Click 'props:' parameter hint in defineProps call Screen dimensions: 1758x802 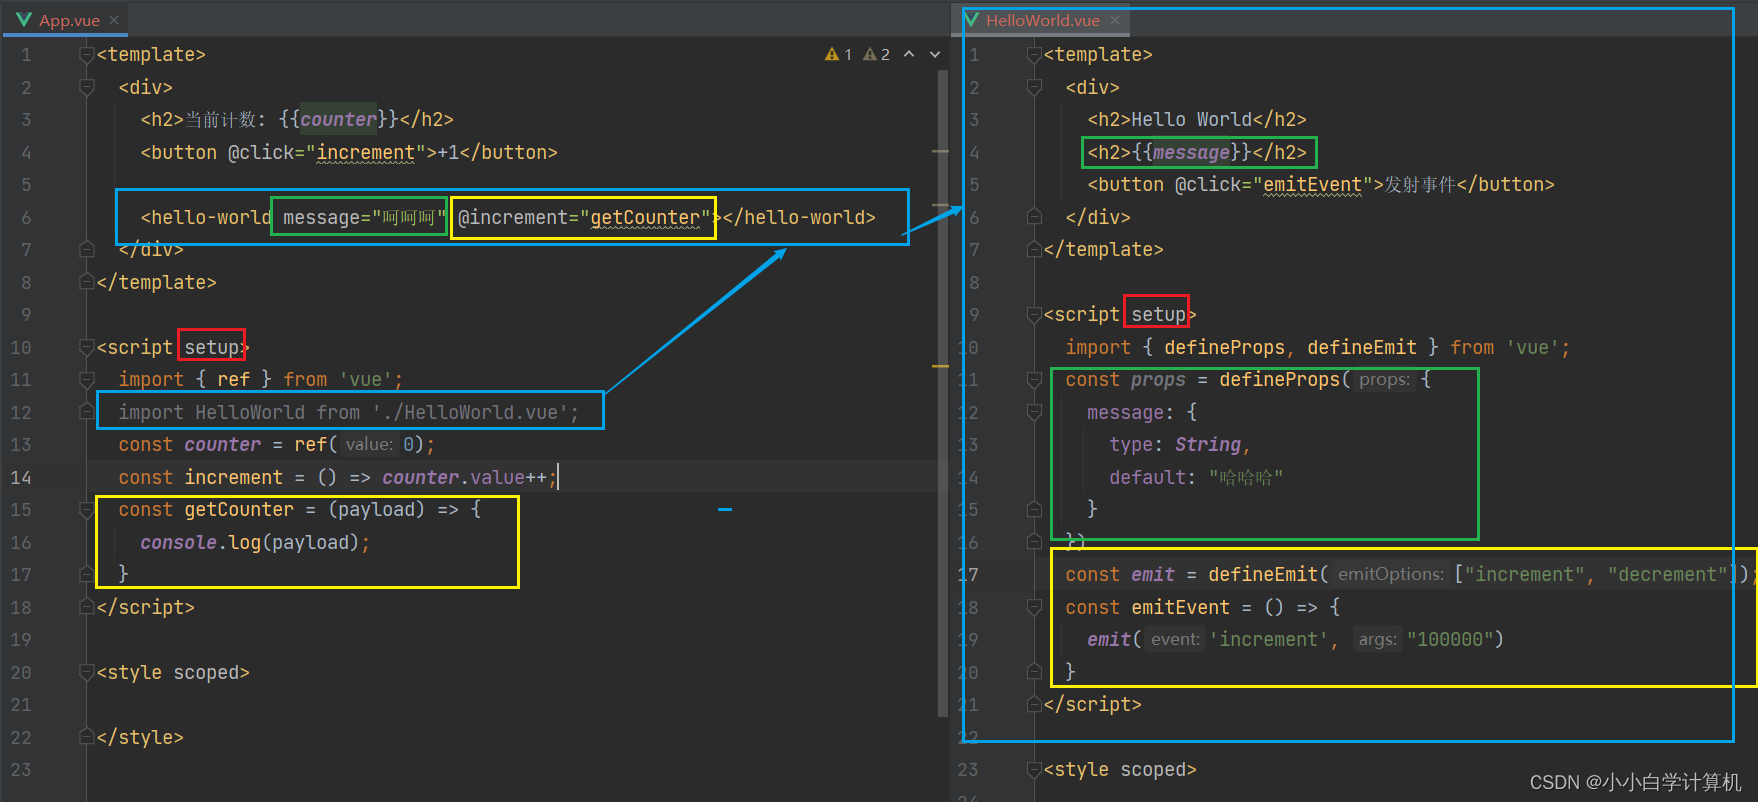click(1385, 380)
